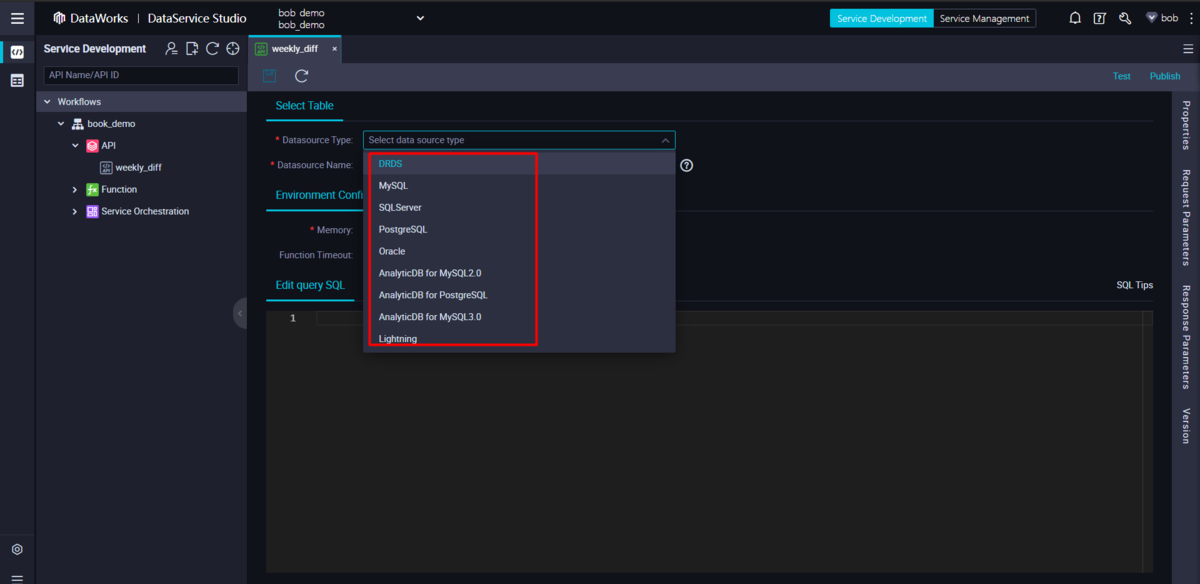Click the user filter icon in Service Development
Viewport: 1200px width, 584px height.
[x=172, y=48]
